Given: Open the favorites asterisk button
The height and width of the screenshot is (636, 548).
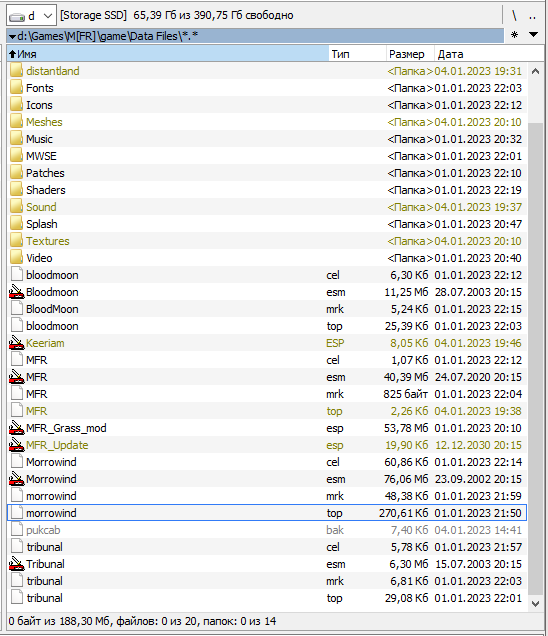Looking at the screenshot, I should click(x=514, y=35).
